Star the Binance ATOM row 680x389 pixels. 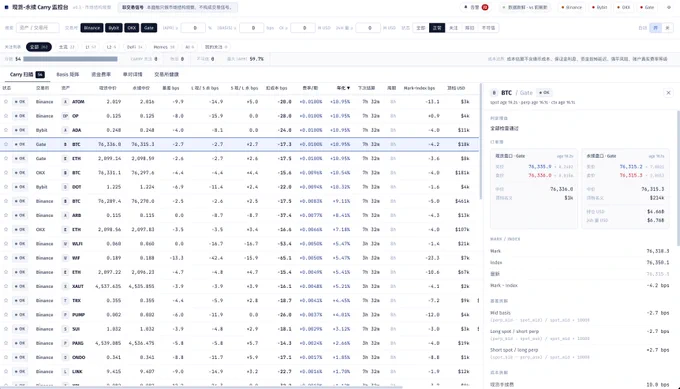coord(6,102)
